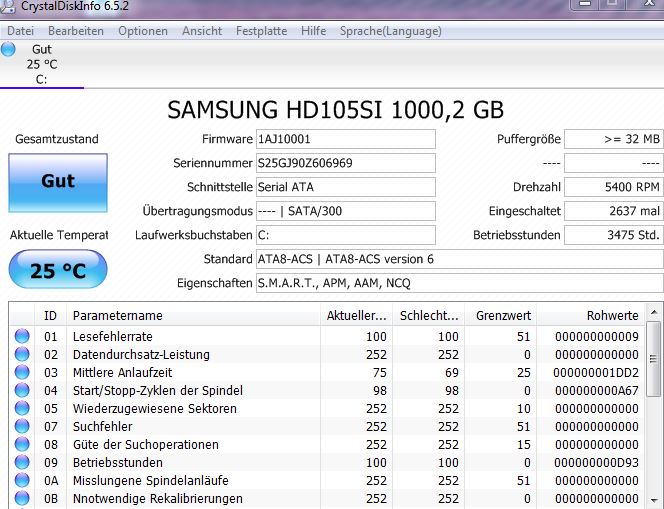Select the Mittlere Anlaufzeit parameter name
Viewport: 664px width, 509px height.
point(122,373)
